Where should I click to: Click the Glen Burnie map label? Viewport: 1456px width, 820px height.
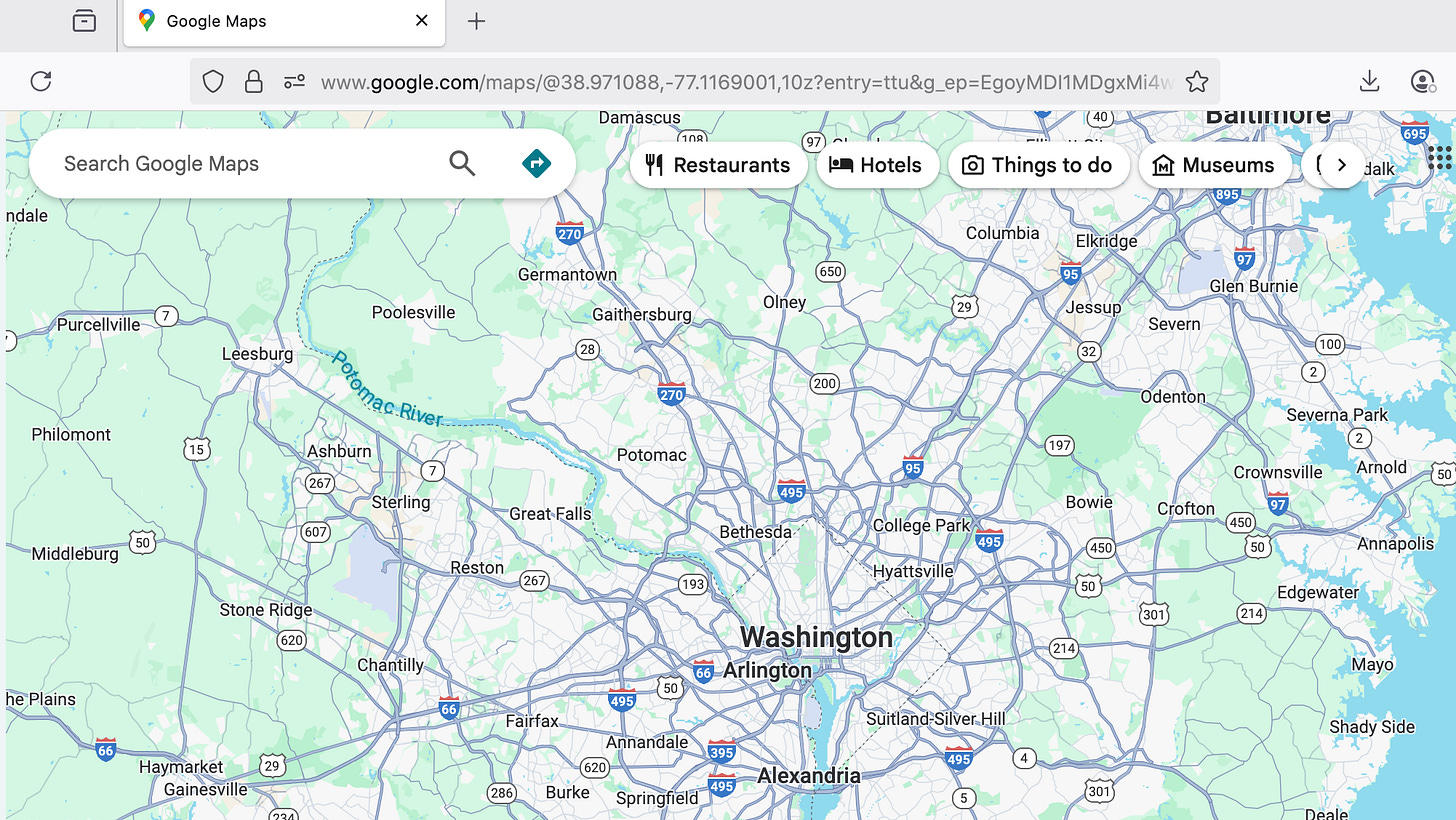pyautogui.click(x=1253, y=286)
